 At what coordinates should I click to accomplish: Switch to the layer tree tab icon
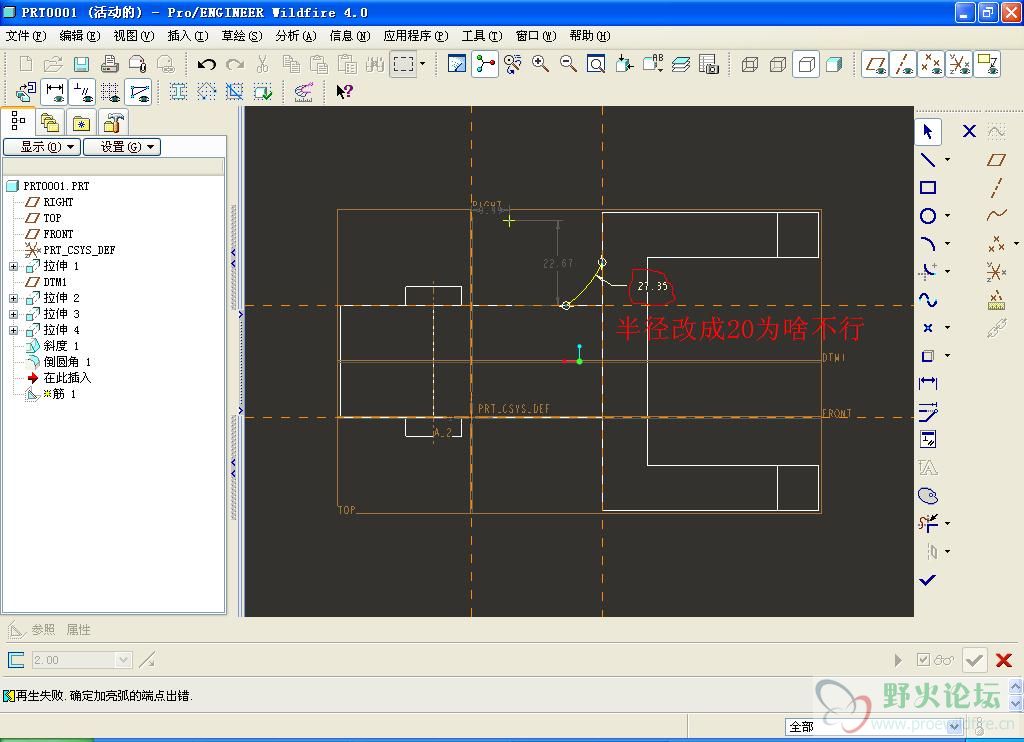50,122
